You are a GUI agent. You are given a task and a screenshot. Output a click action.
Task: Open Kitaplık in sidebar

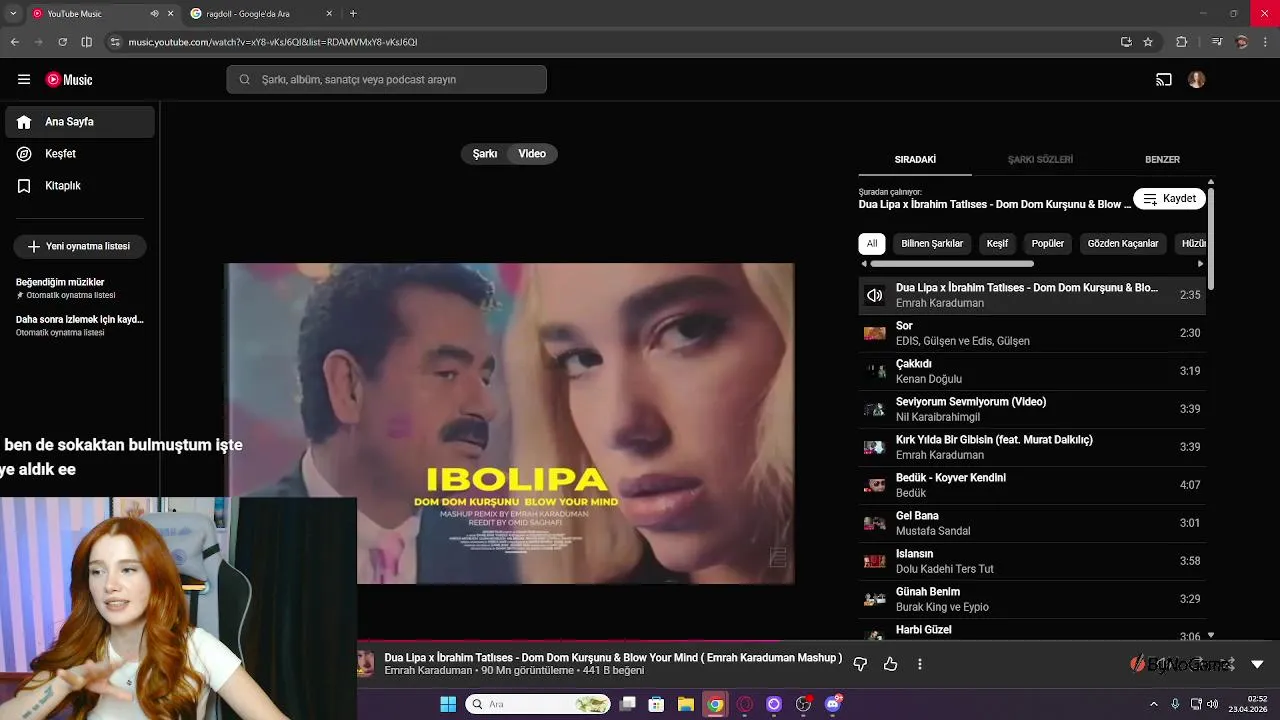point(80,186)
